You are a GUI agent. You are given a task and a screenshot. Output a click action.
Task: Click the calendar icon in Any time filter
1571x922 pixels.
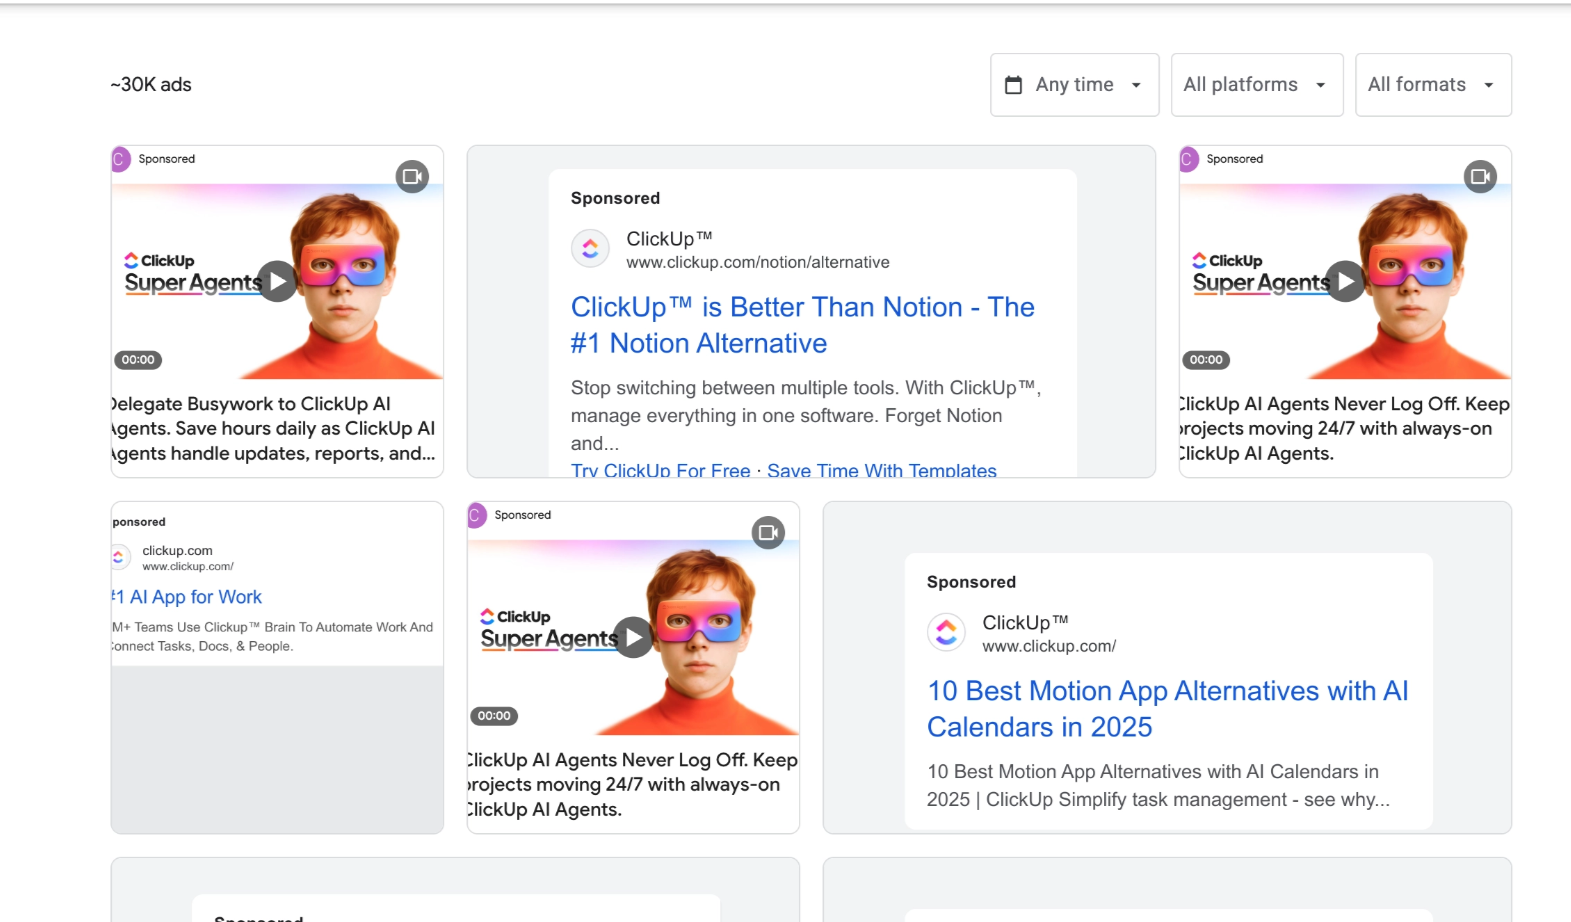pyautogui.click(x=1013, y=85)
